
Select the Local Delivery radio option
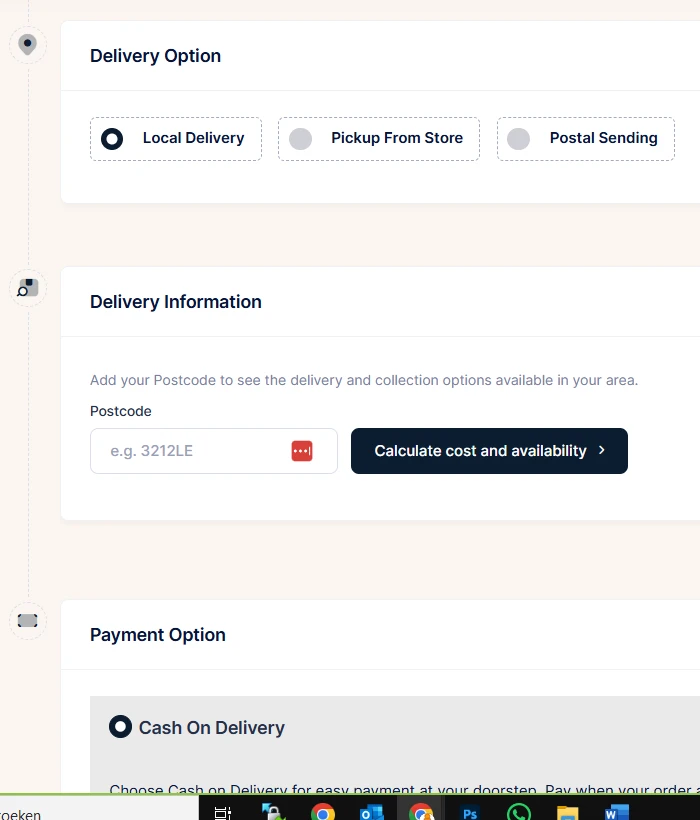176,139
